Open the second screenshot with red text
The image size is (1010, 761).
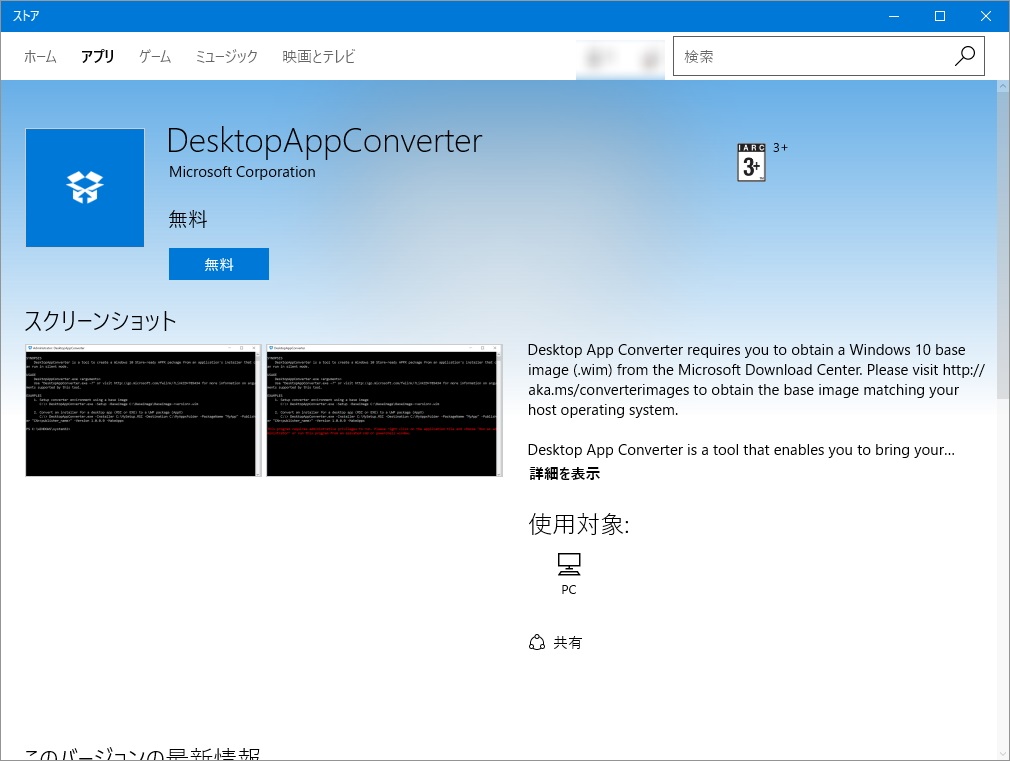(x=385, y=410)
